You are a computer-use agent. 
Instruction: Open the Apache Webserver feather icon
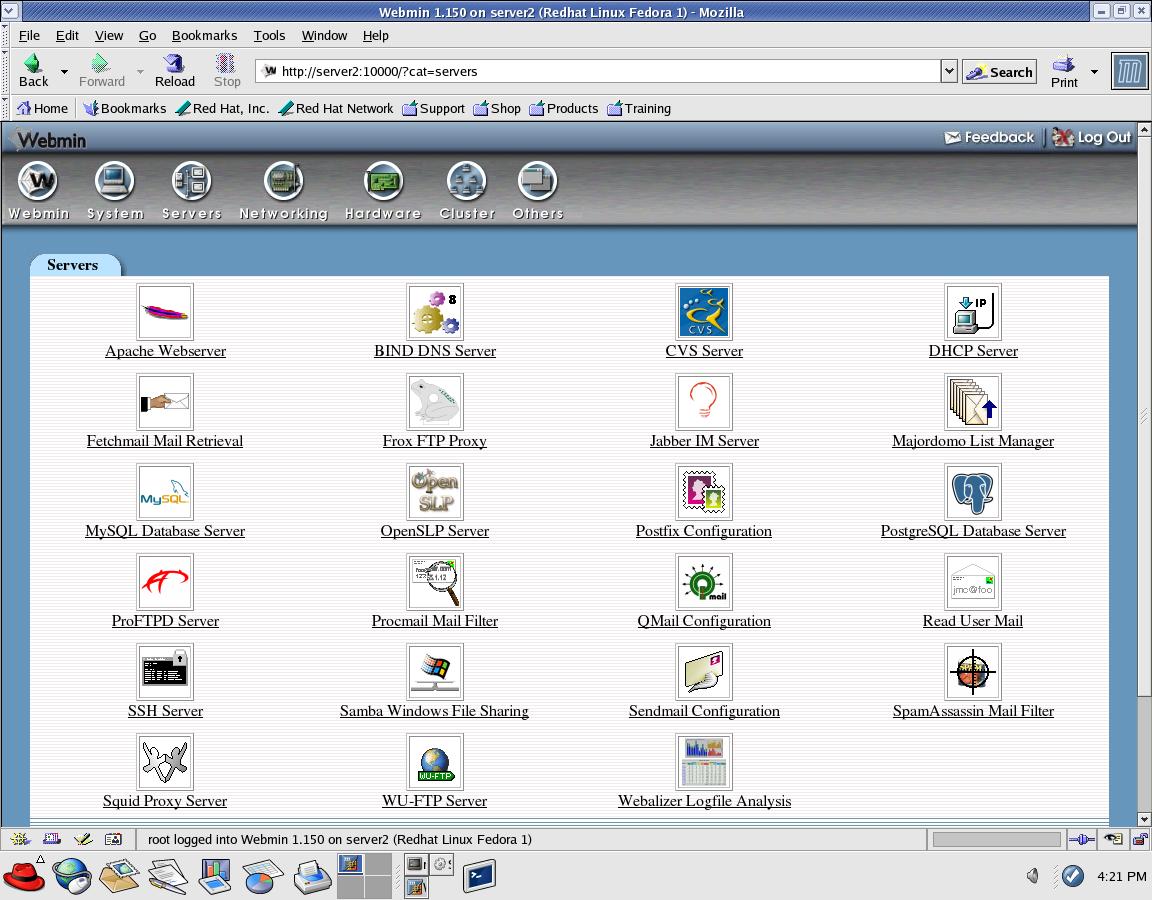(x=165, y=312)
